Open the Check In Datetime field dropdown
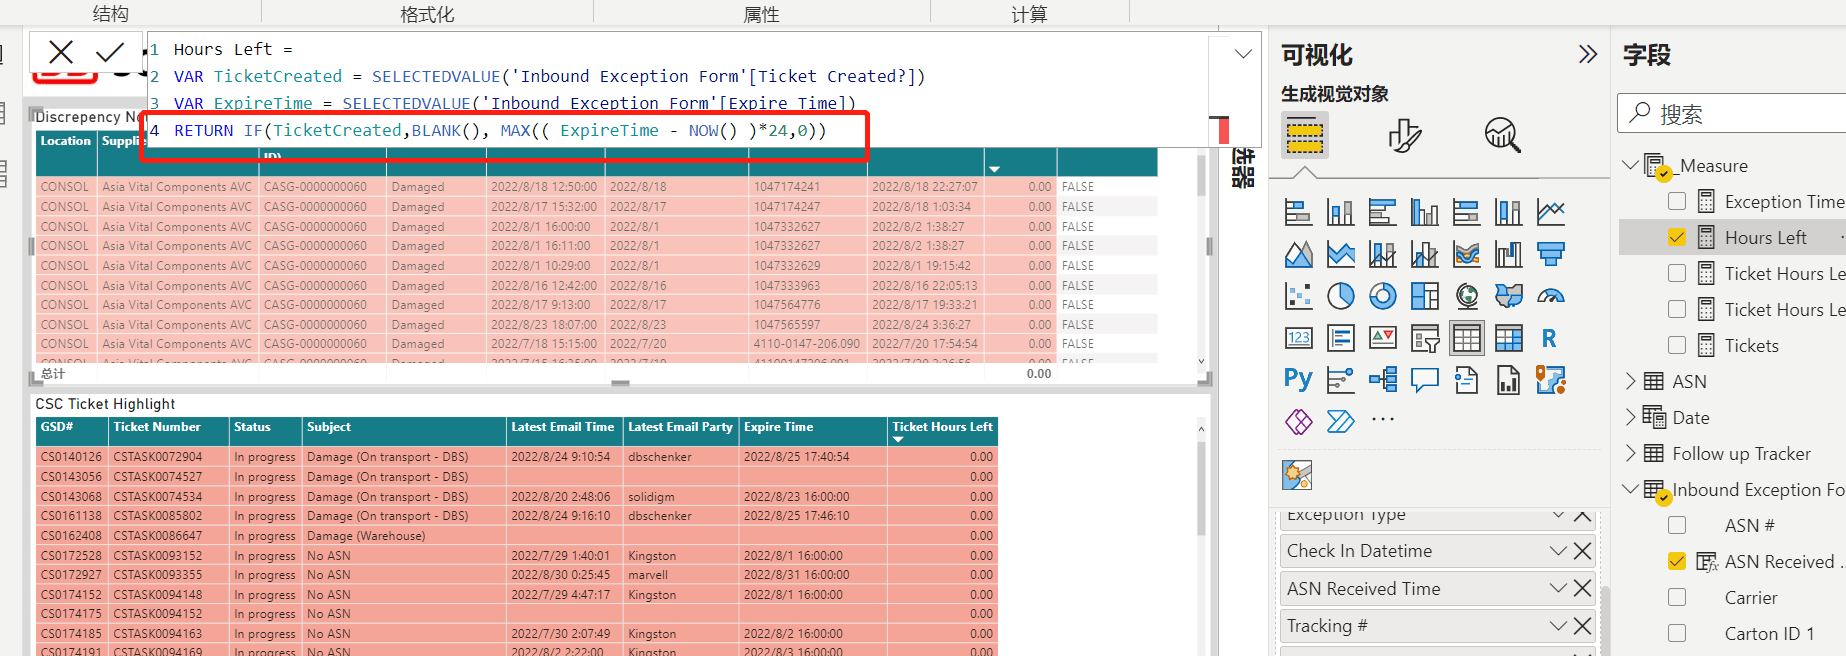 [1557, 551]
